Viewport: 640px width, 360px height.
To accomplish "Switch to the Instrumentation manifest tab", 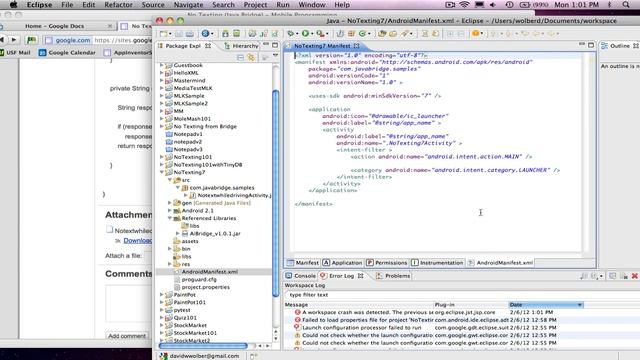I will point(437,263).
